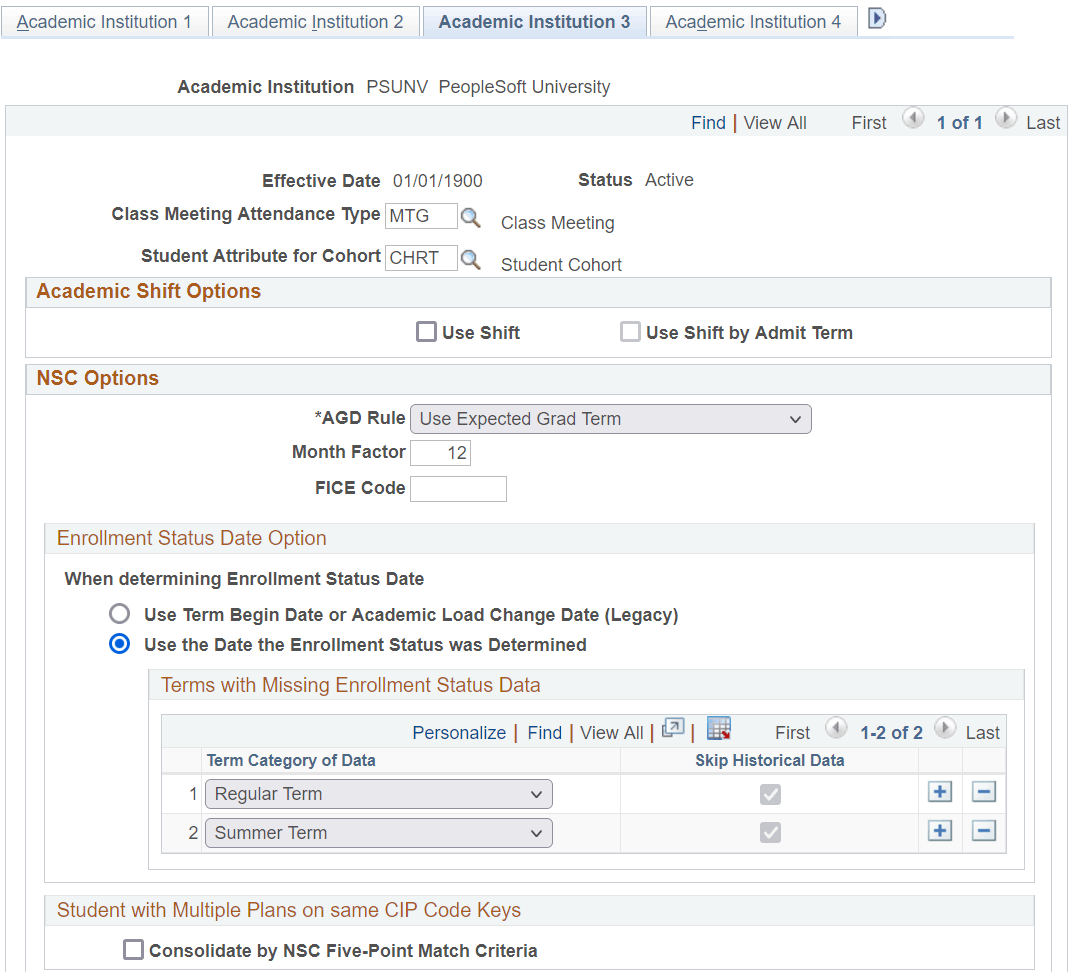Click Find link in the effective date header
The width and height of the screenshot is (1073, 972).
[708, 123]
